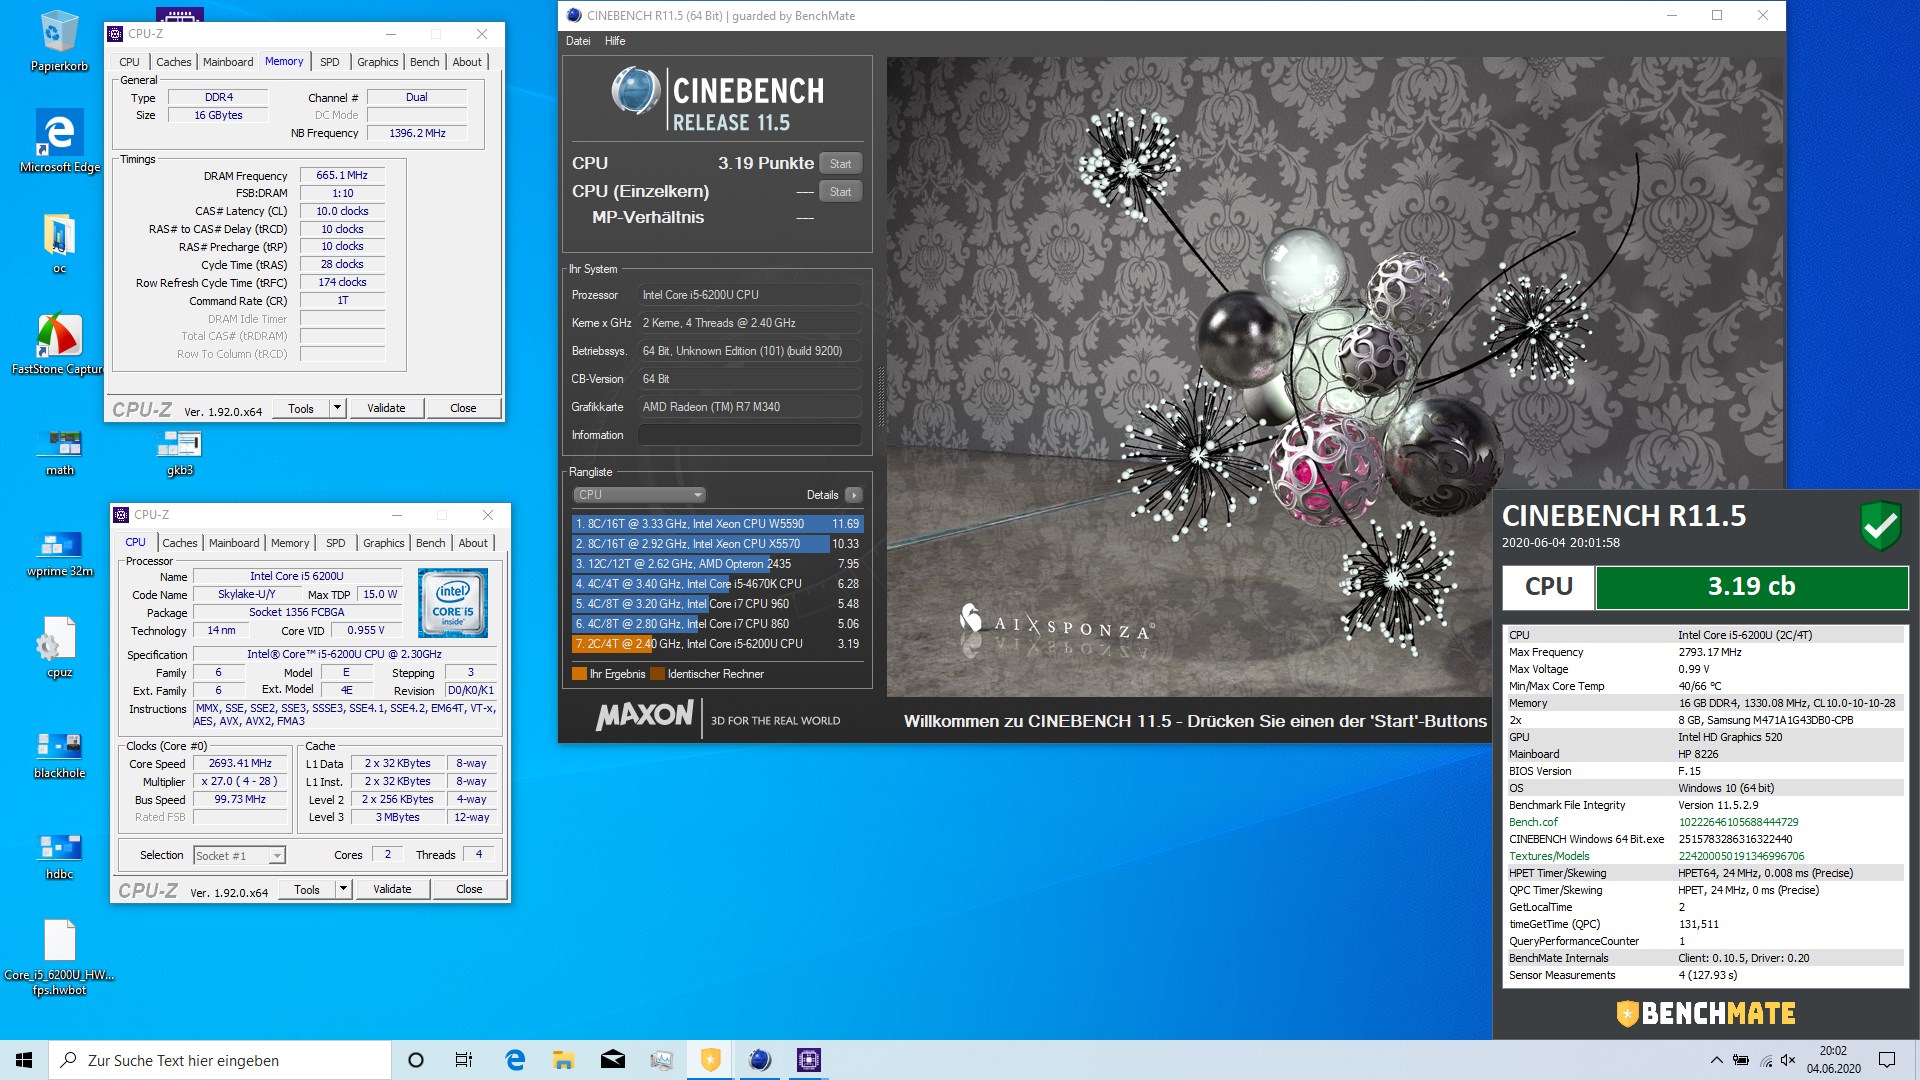Select the blackhole desktop icon
Screen dimensions: 1920x1080
tap(59, 755)
